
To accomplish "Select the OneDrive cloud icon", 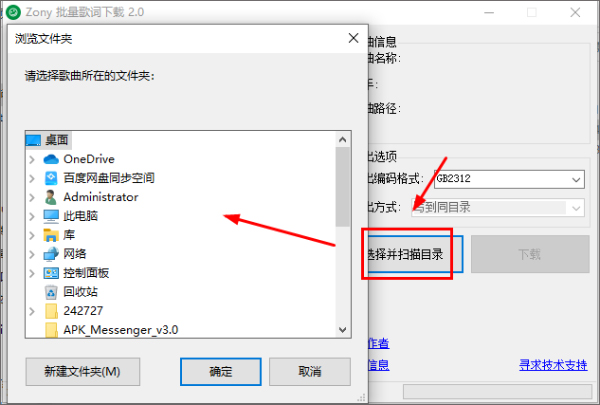I will click(51, 159).
